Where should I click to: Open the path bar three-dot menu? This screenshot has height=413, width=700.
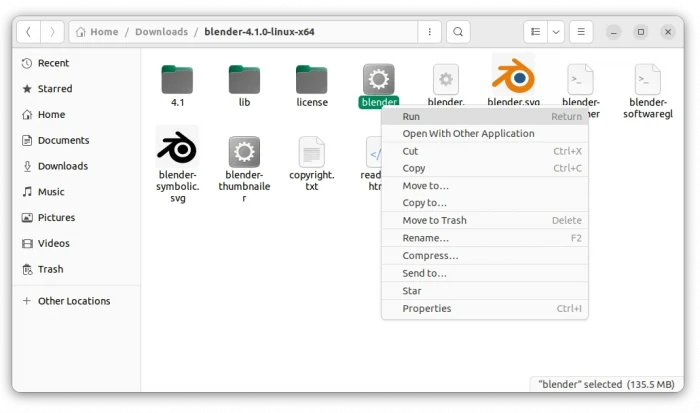point(430,32)
